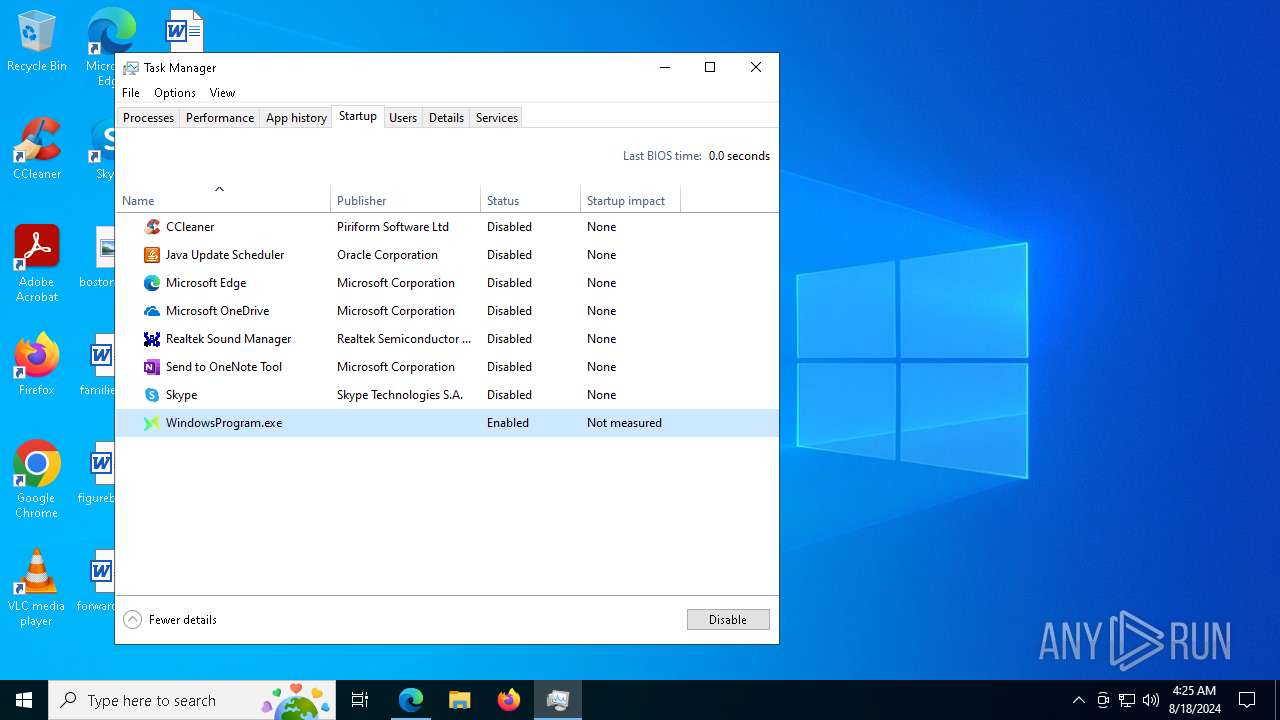
Task: Open the View menu
Action: [222, 93]
